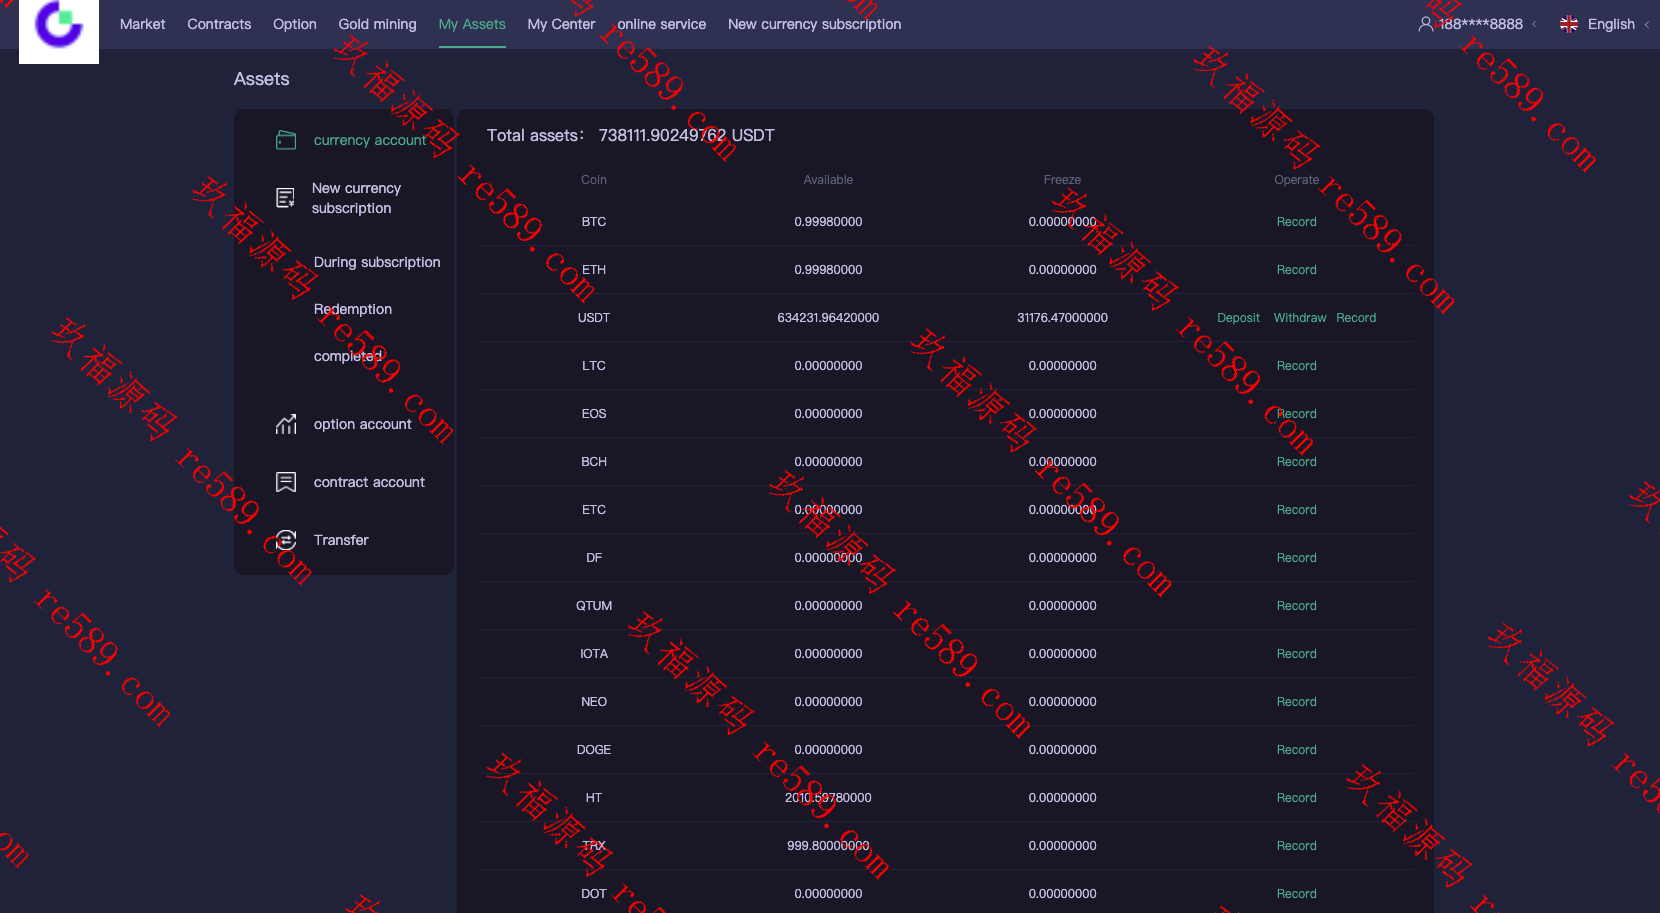Open My Center page
1660x913 pixels.
(561, 24)
